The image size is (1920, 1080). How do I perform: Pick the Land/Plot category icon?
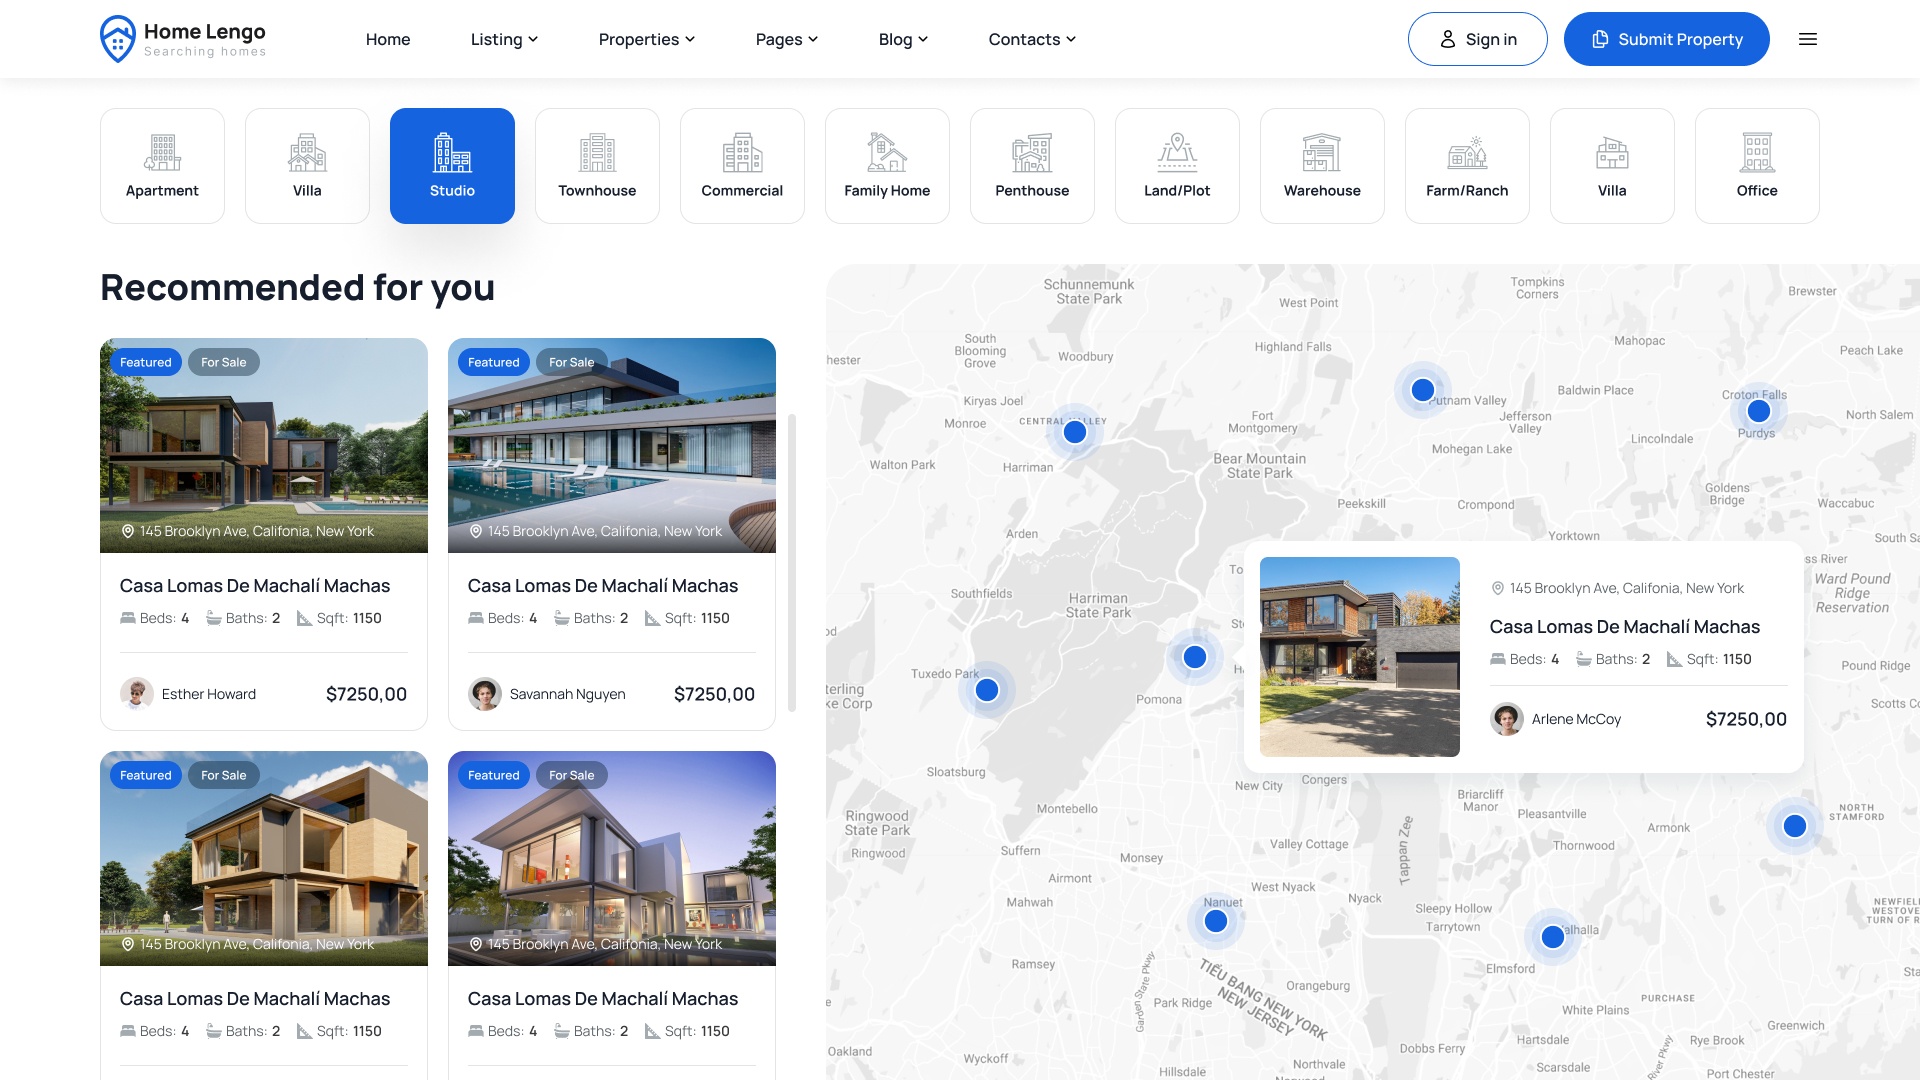1177,153
